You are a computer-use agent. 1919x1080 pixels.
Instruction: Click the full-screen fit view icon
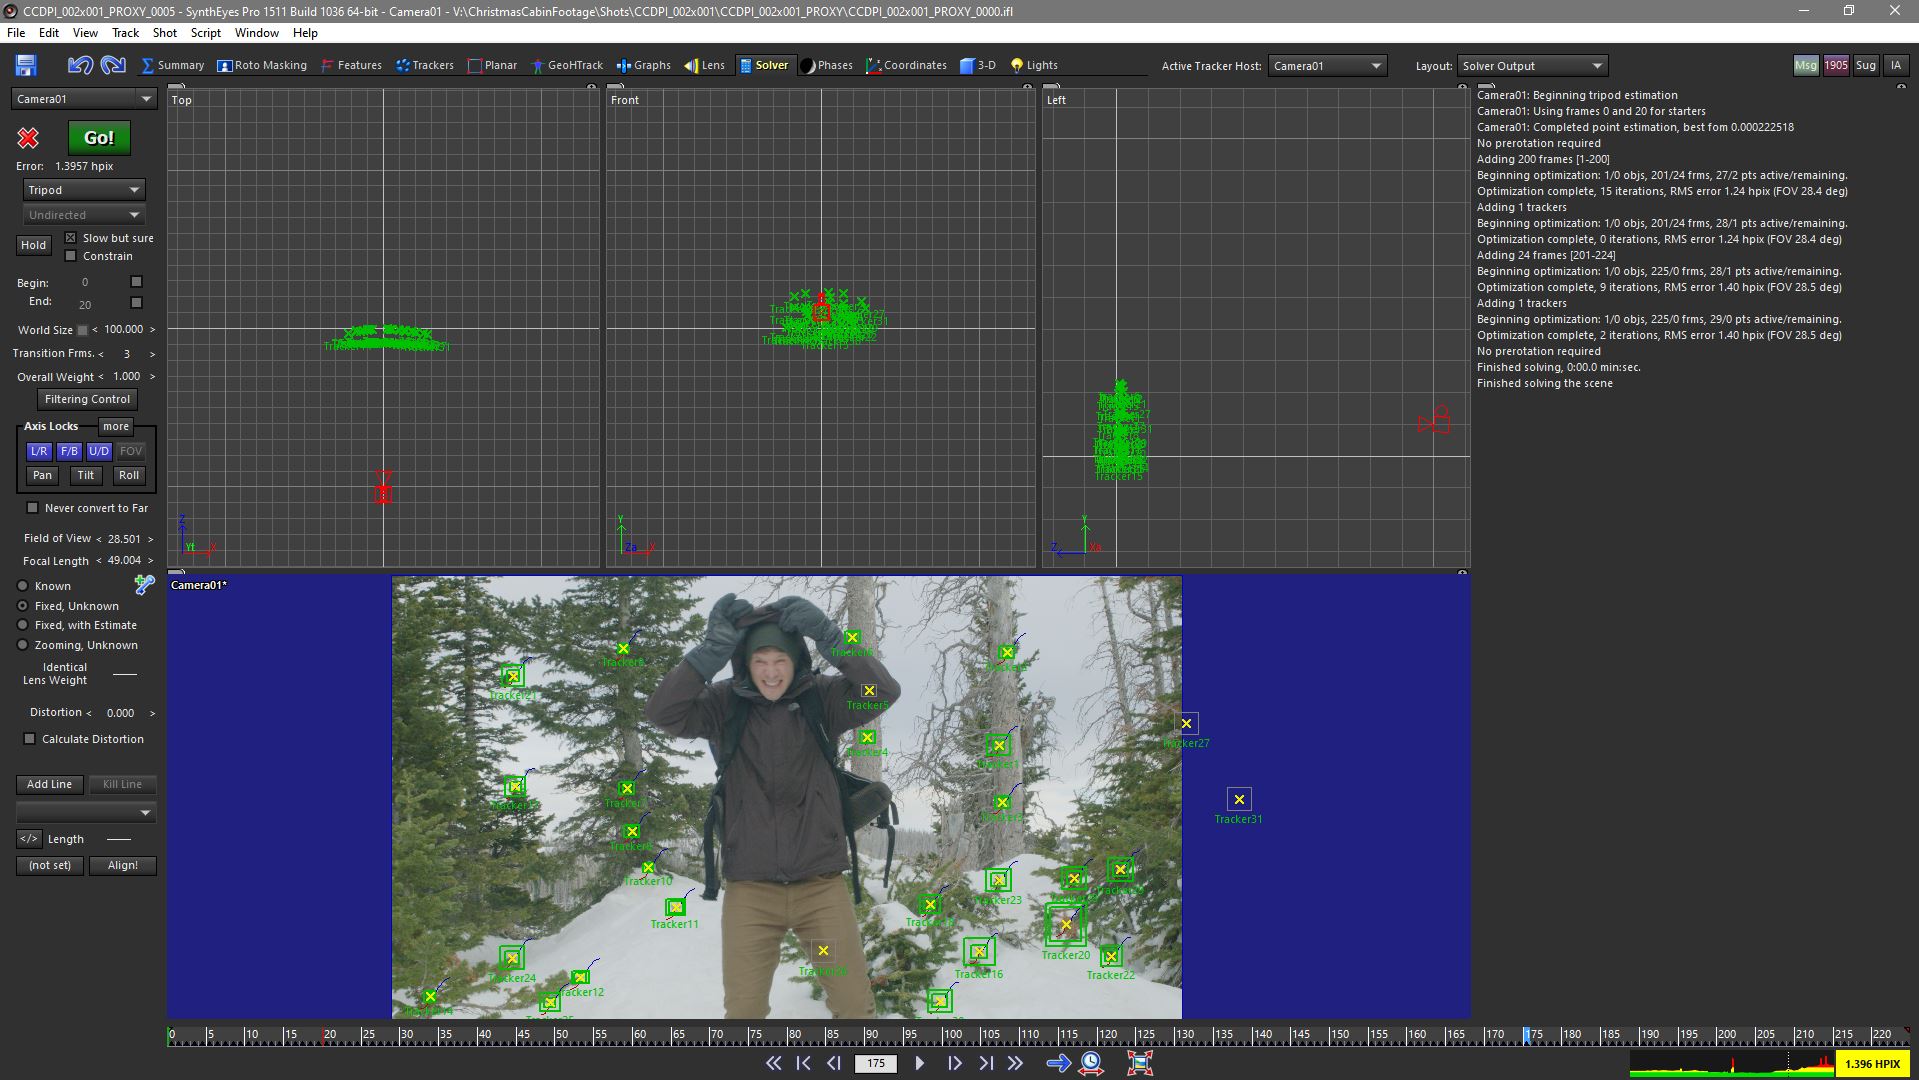(x=1139, y=1063)
